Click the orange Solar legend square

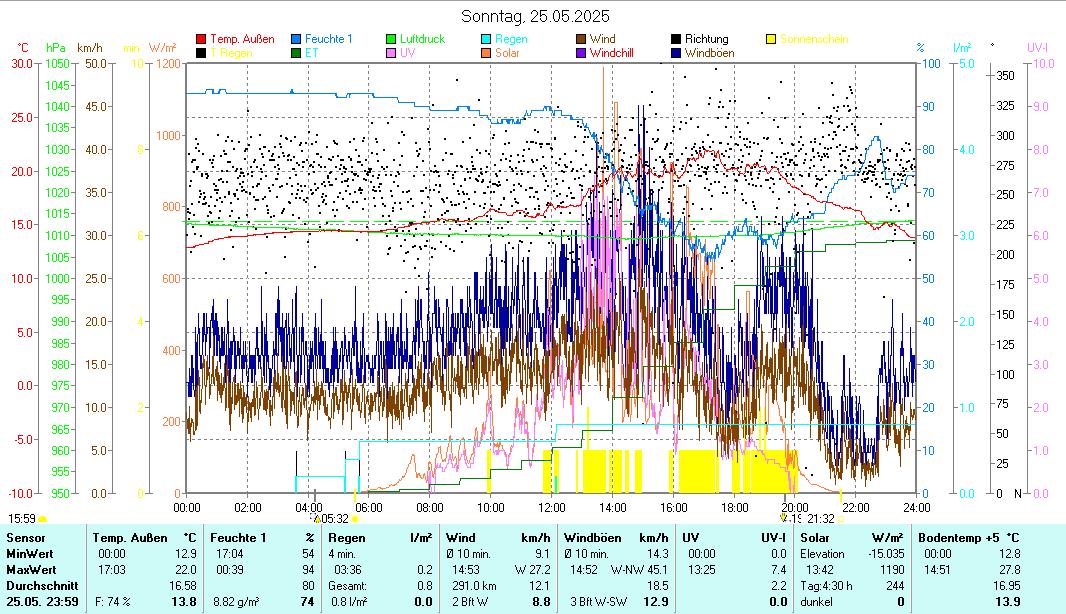tap(486, 53)
